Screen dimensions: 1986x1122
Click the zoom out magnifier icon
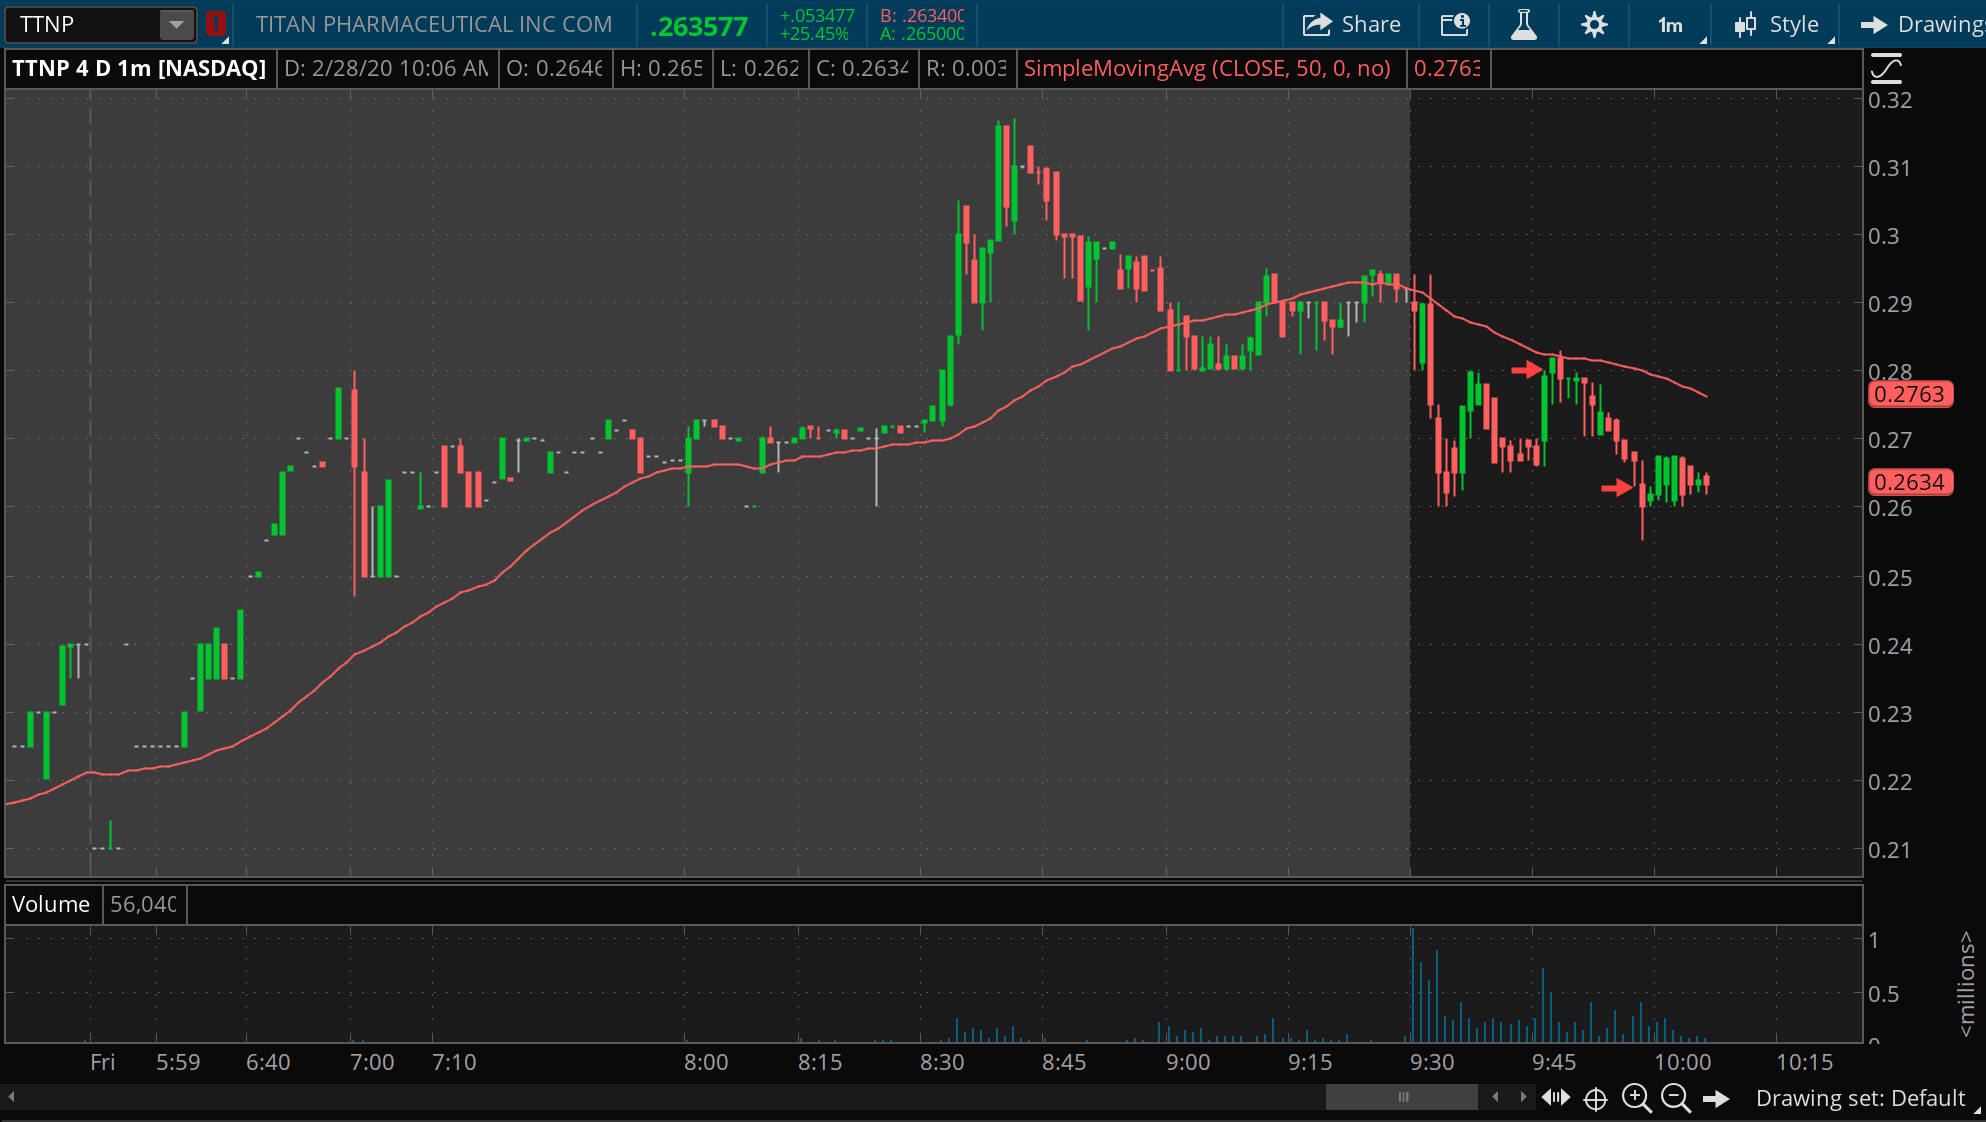tap(1675, 1098)
